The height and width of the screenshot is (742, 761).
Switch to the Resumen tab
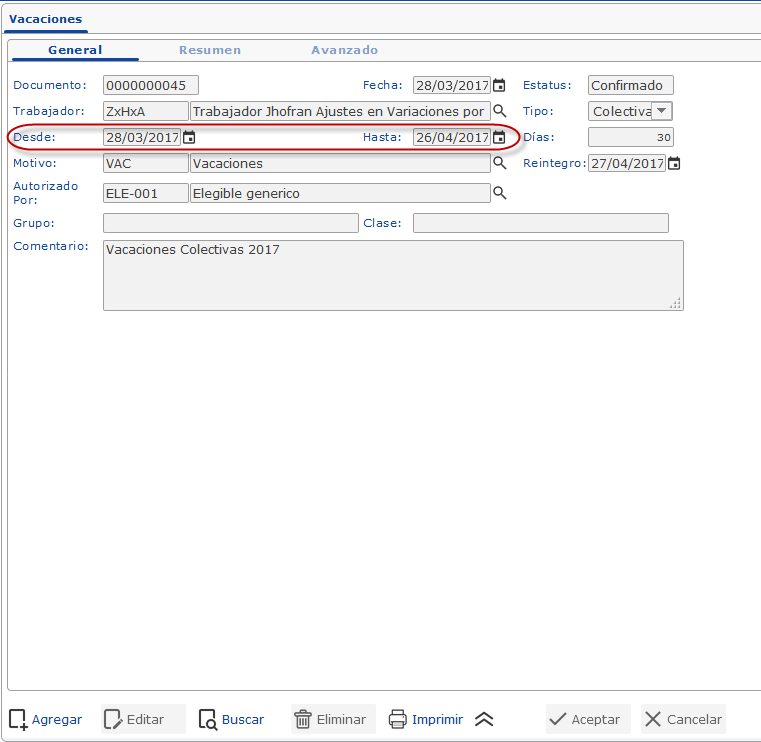point(210,50)
